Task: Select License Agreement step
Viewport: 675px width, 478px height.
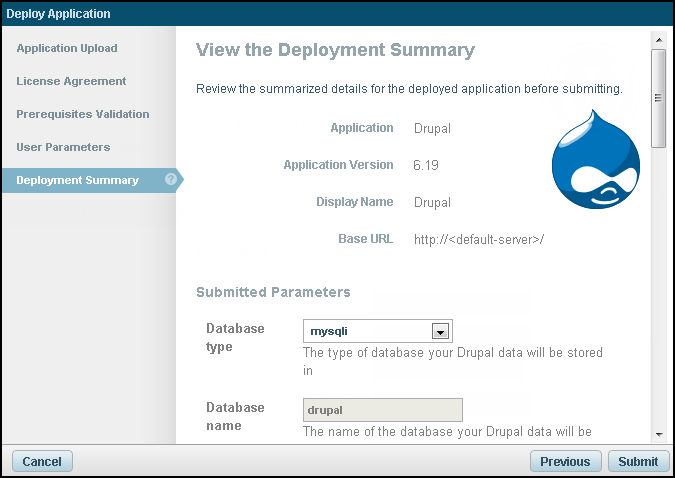Action: click(x=71, y=81)
